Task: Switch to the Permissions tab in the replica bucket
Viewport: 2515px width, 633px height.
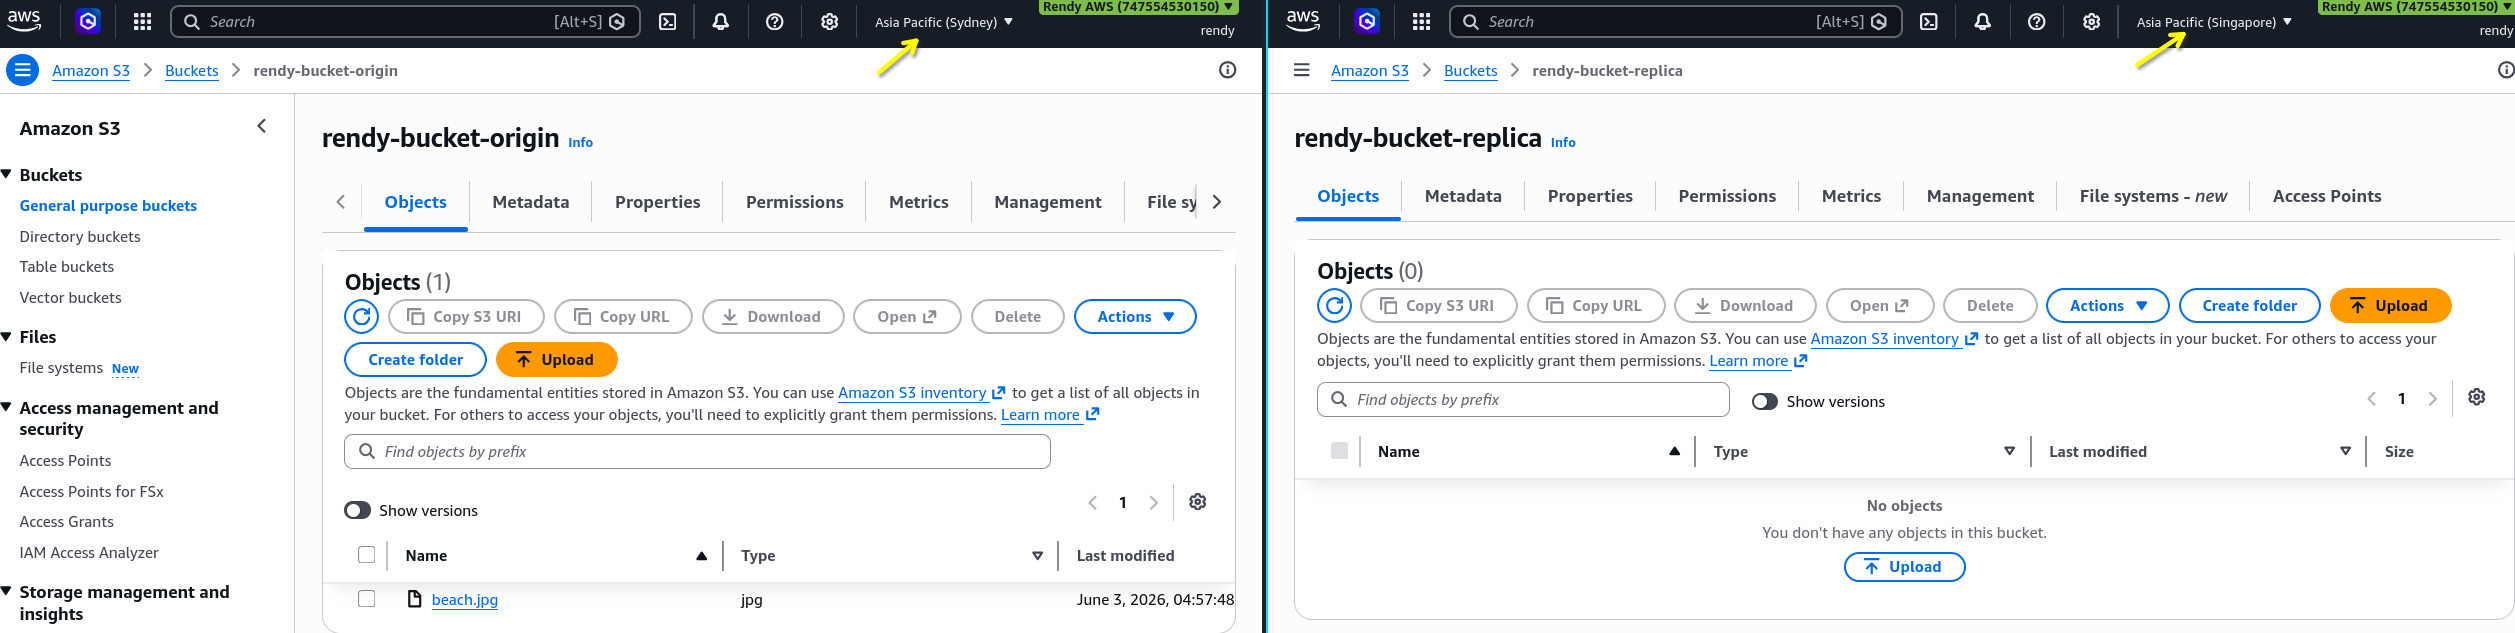Action: [1727, 196]
